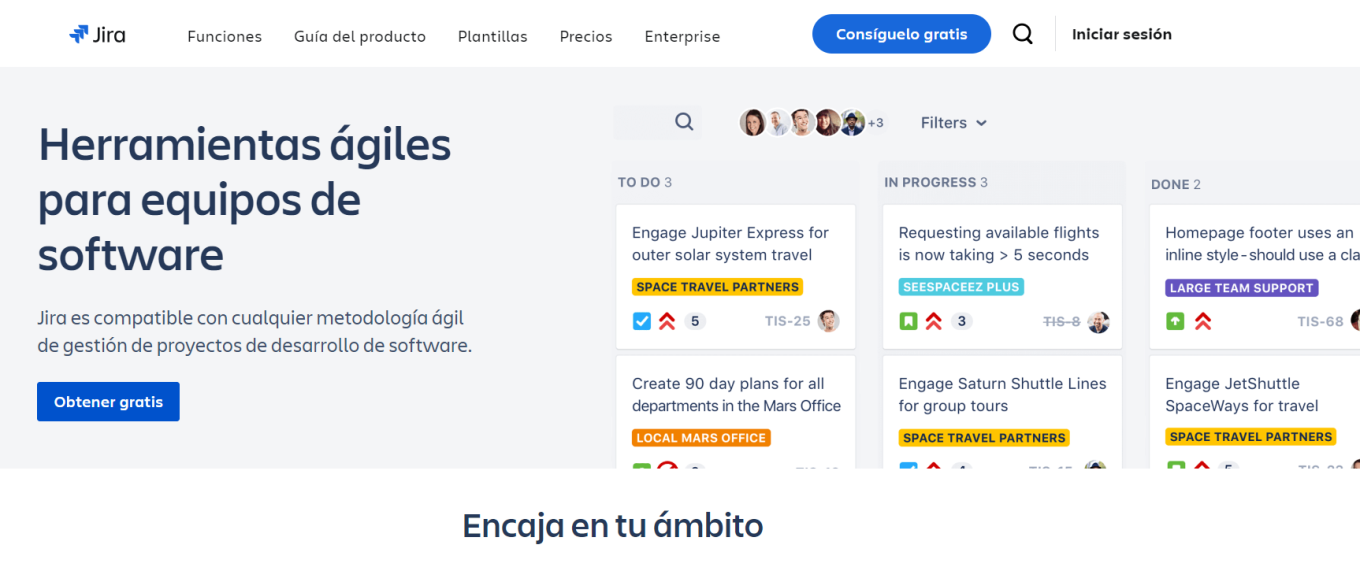Click SPACE TRAVEL PARTNERS label on JetShuttle card
Image resolution: width=1360 pixels, height=567 pixels.
click(1251, 437)
